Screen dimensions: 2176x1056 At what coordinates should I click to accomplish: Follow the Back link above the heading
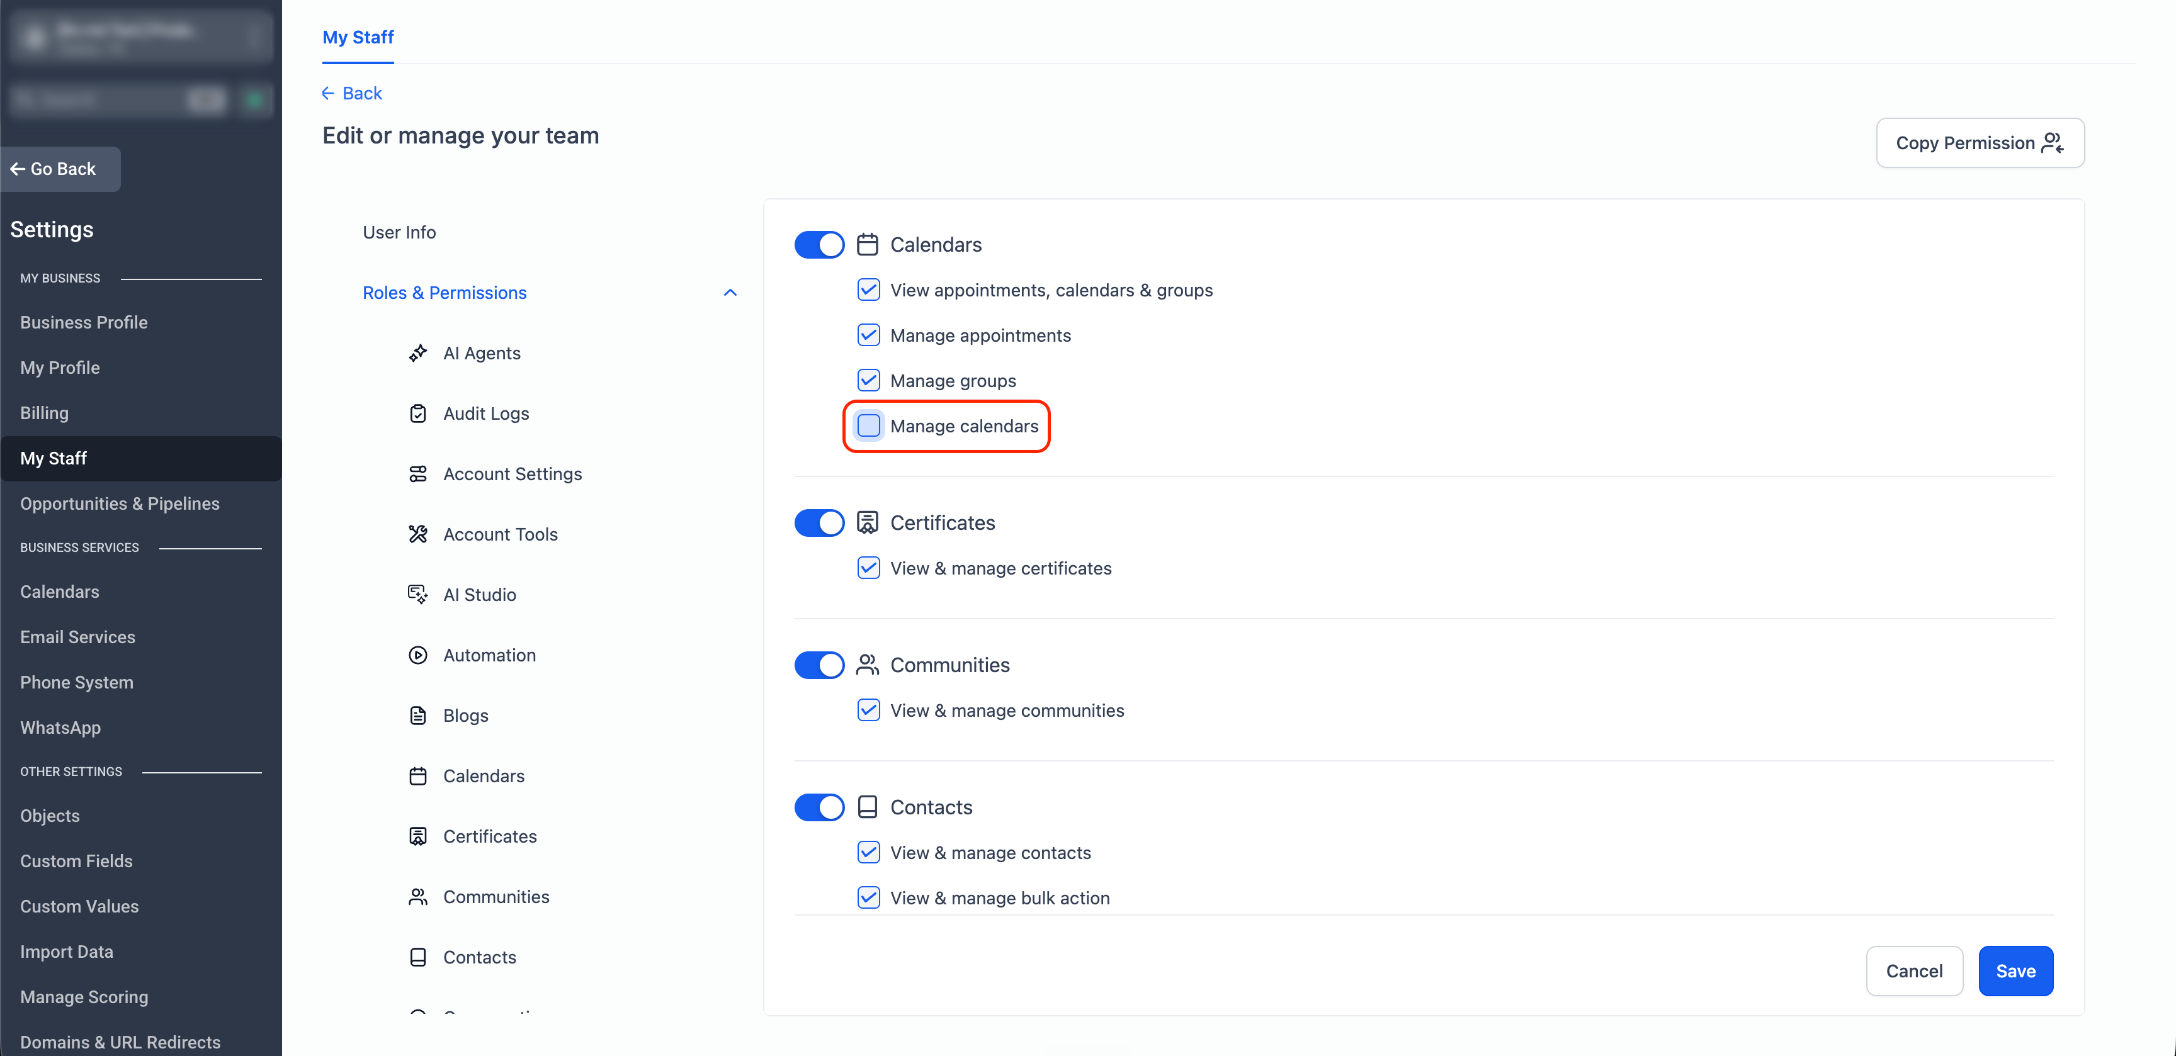tap(352, 93)
